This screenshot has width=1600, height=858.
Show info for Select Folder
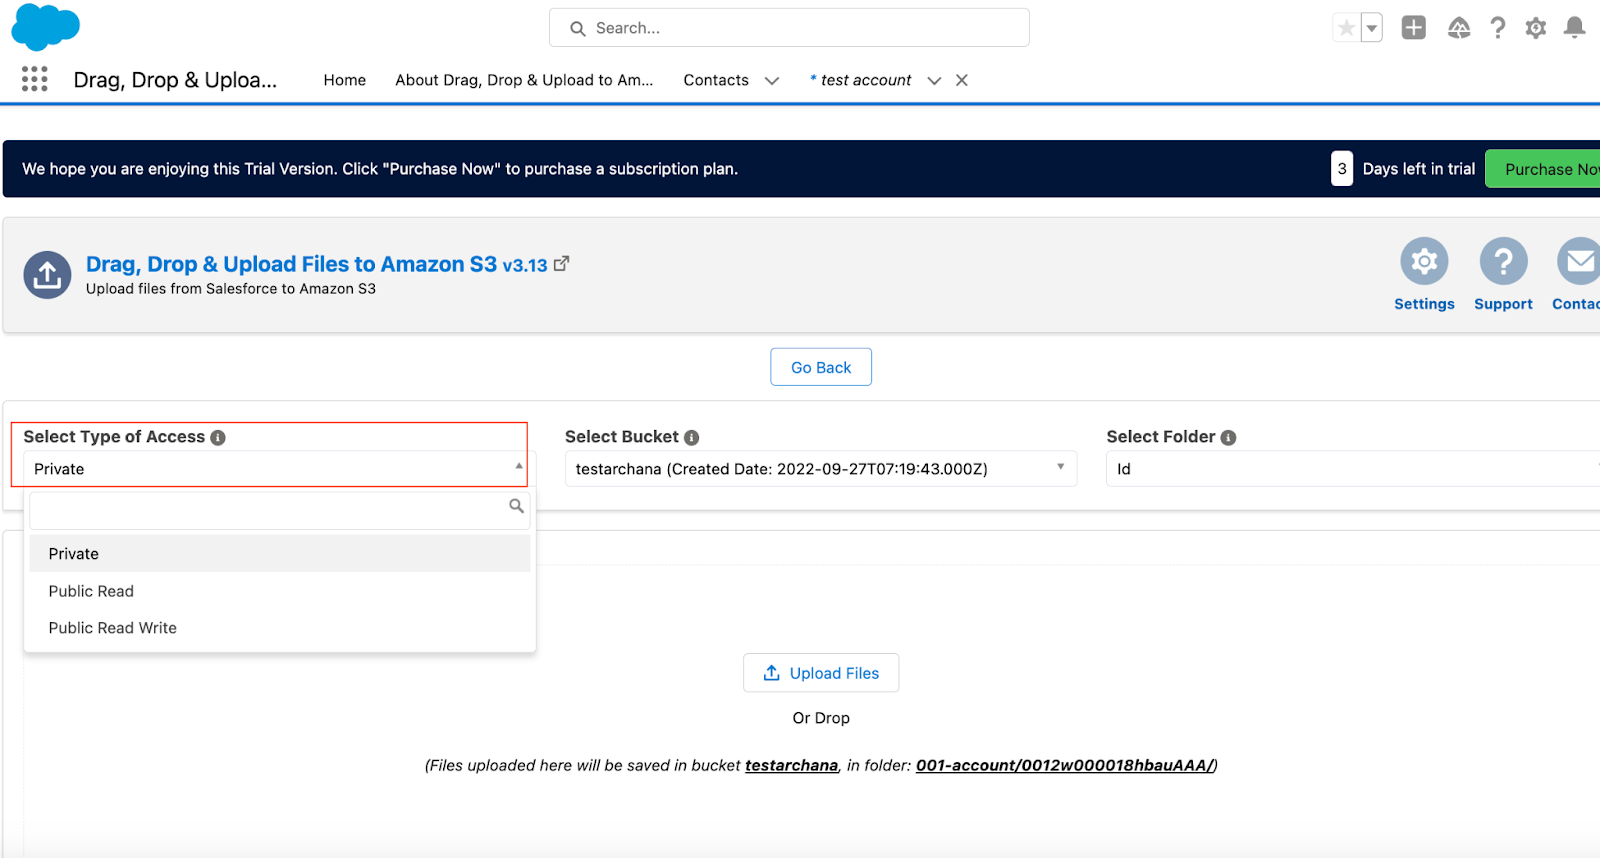1228,438
